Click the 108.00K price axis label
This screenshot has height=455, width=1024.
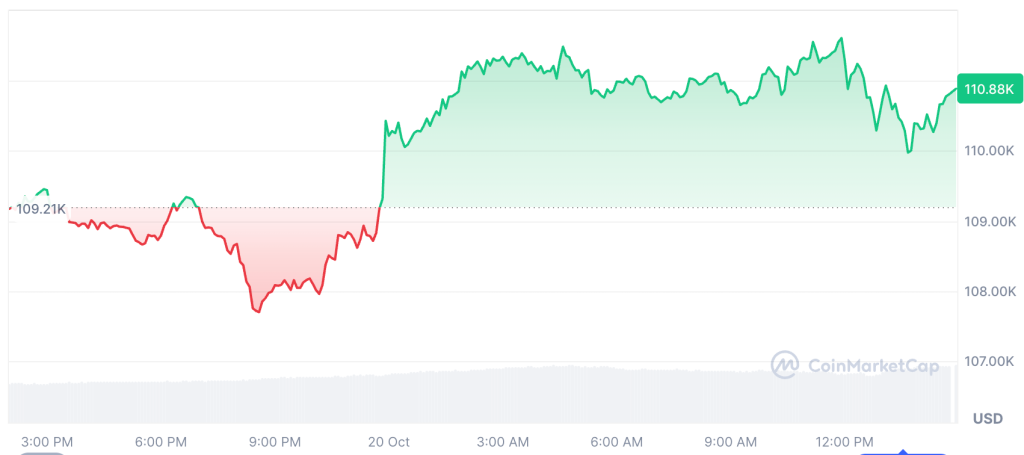click(x=988, y=292)
